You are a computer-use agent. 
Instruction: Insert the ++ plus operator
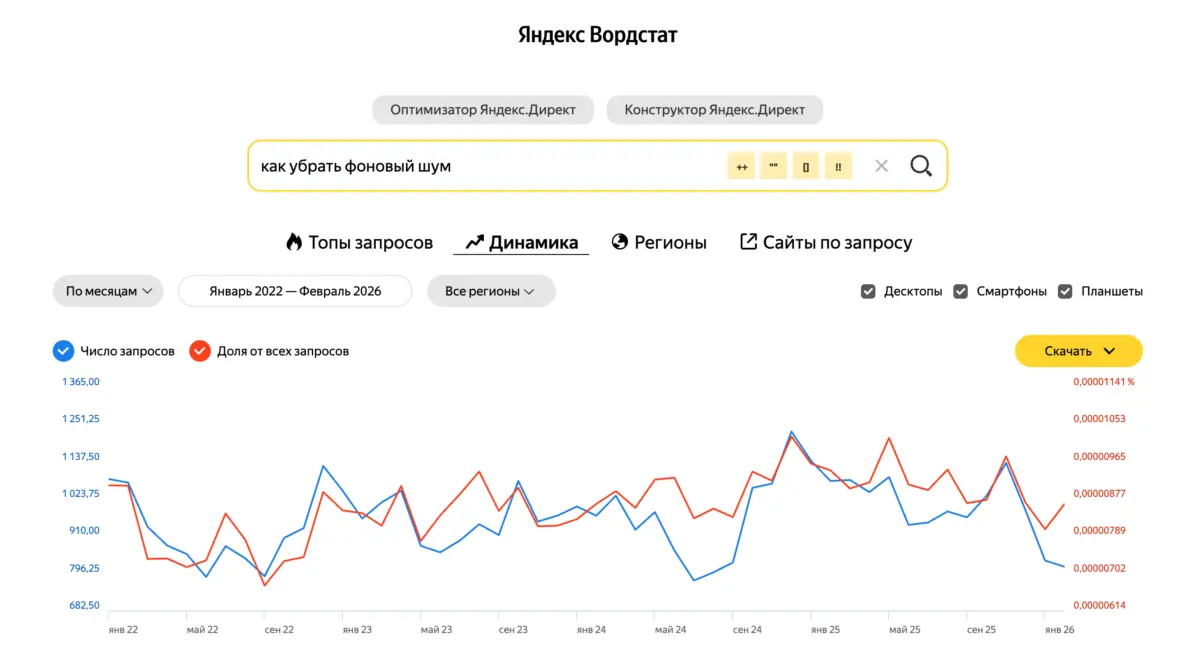[x=742, y=166]
